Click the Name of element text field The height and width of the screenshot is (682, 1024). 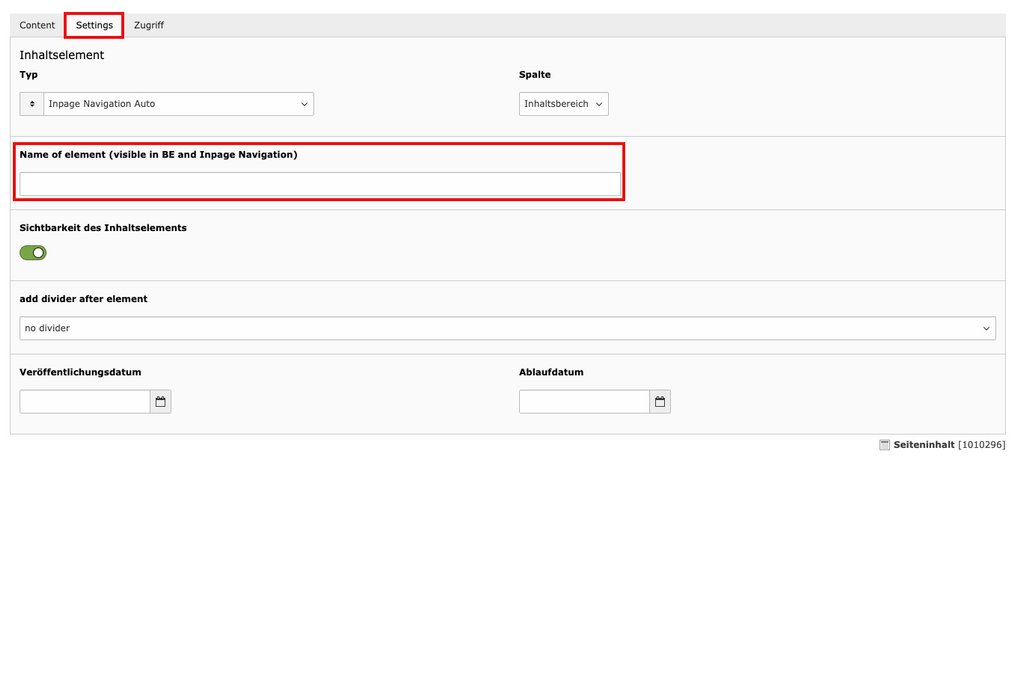pos(320,184)
